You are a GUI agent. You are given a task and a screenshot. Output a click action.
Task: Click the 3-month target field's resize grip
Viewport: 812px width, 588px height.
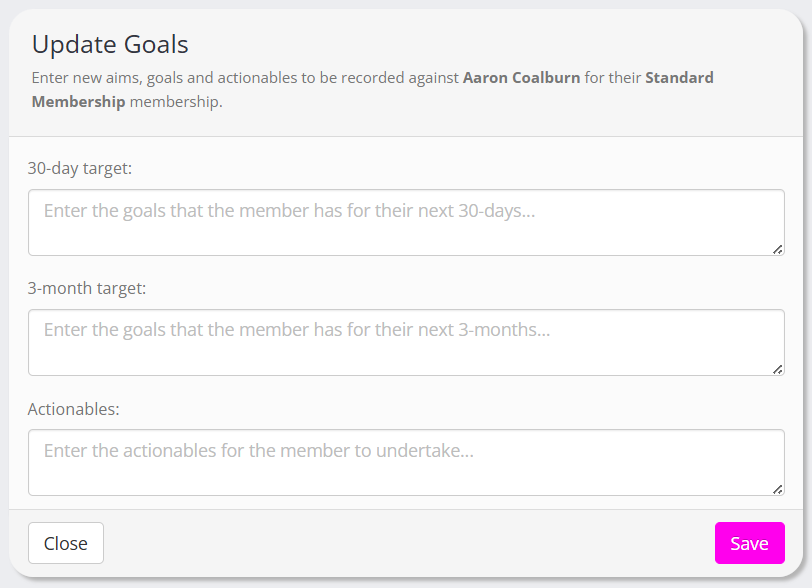click(778, 369)
